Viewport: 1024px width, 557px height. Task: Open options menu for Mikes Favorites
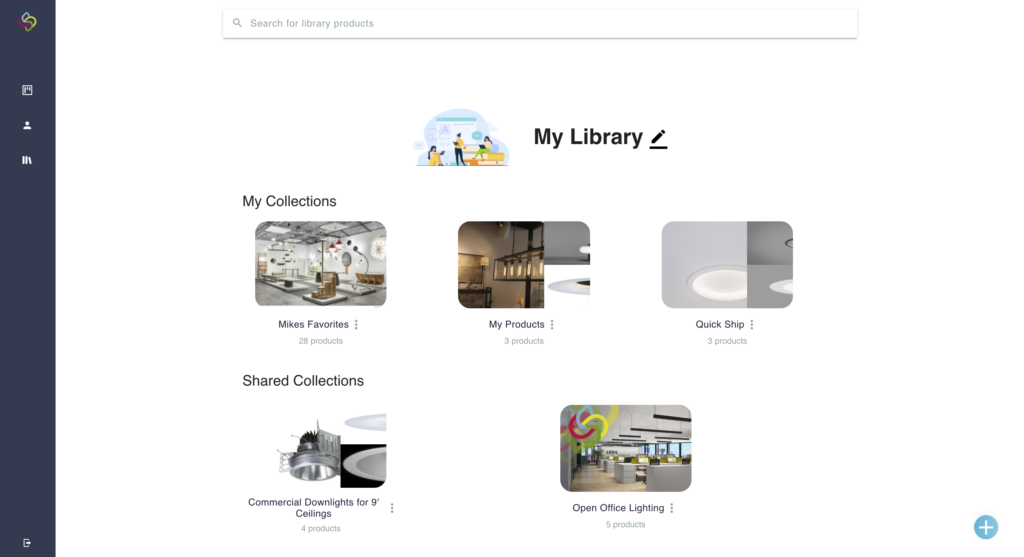pyautogui.click(x=356, y=325)
